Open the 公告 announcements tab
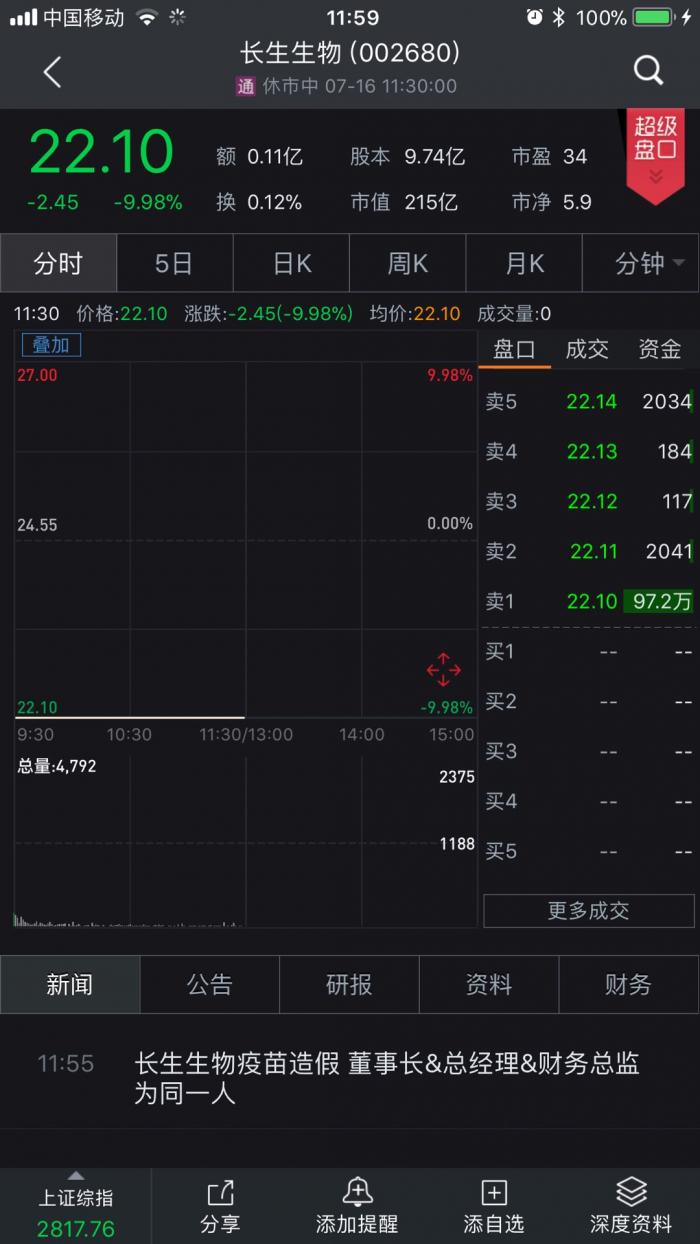Screen dimensions: 700x1244 [209, 985]
